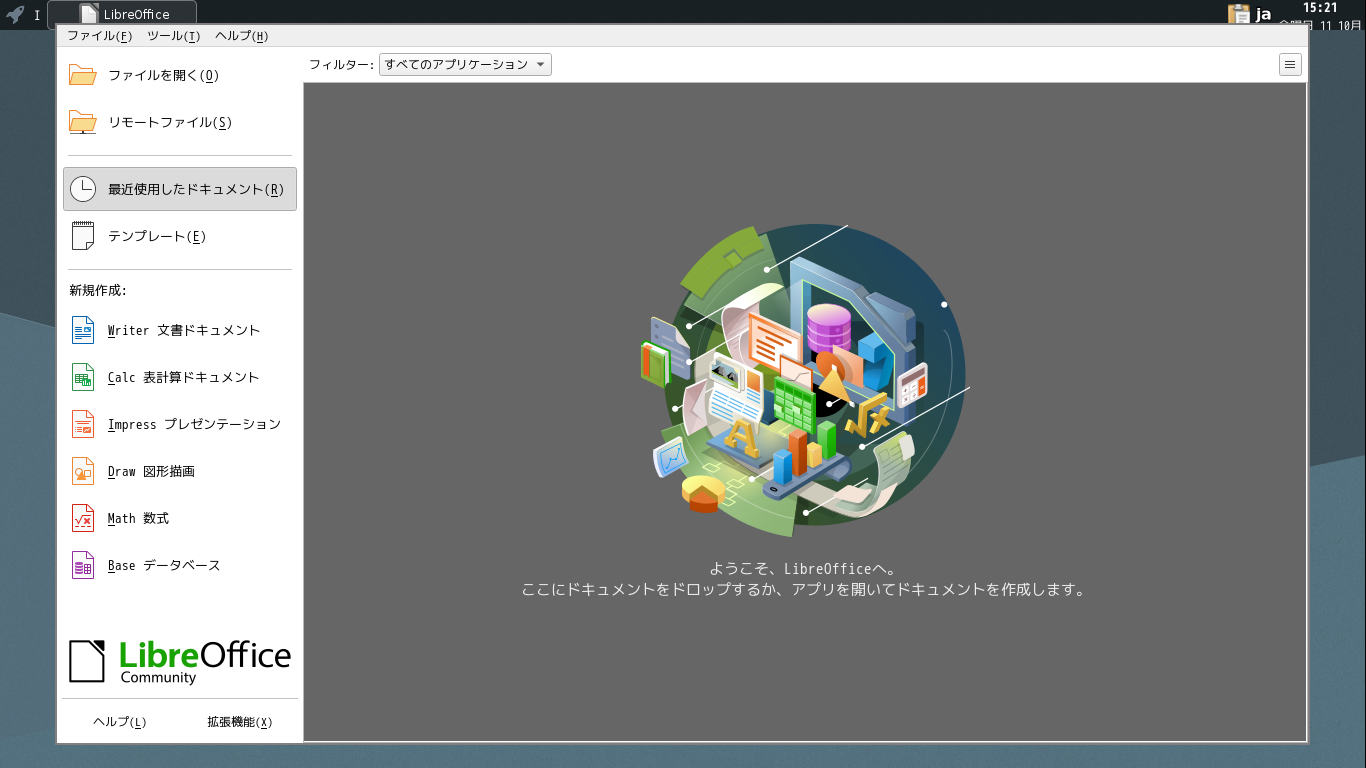Create a new Draw 図形描画
This screenshot has width=1366, height=768.
(180, 471)
